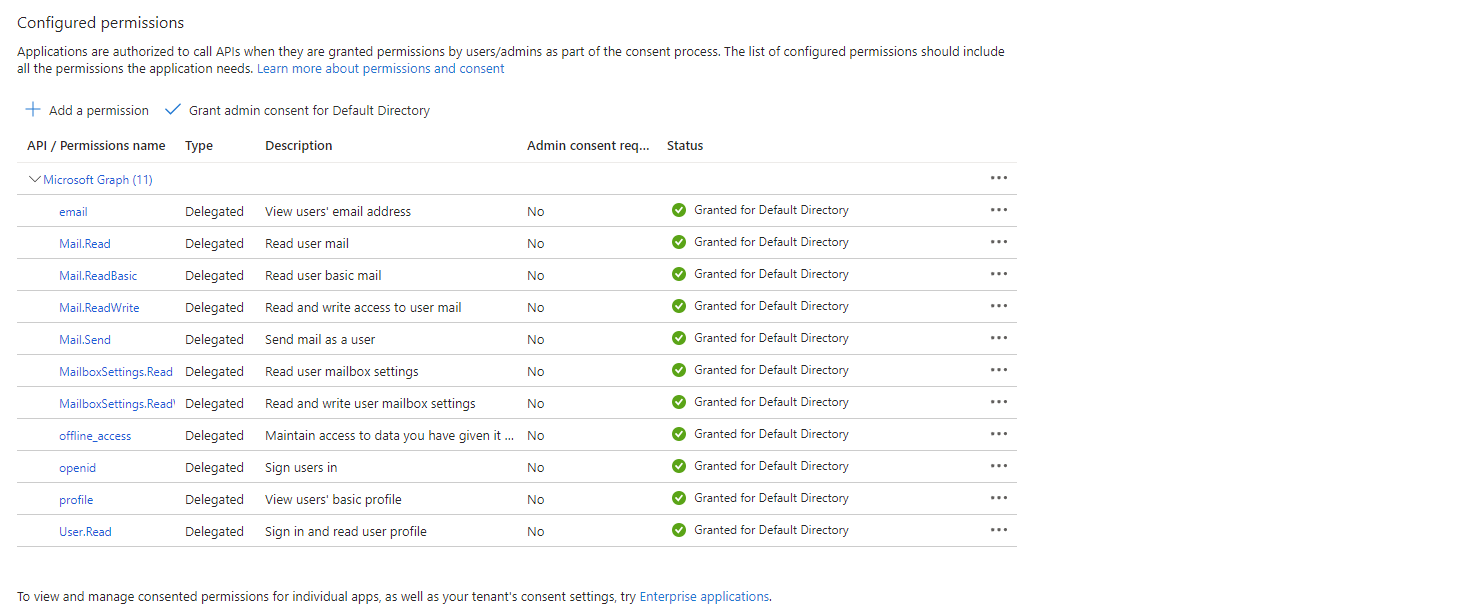Collapse the Microsoft Graph permissions group
Image resolution: width=1465 pixels, height=615 pixels.
[35, 180]
